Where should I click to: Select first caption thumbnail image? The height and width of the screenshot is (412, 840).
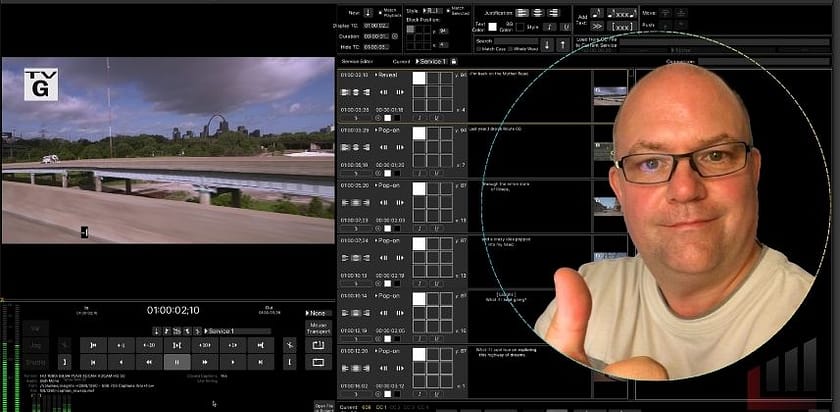click(x=610, y=96)
